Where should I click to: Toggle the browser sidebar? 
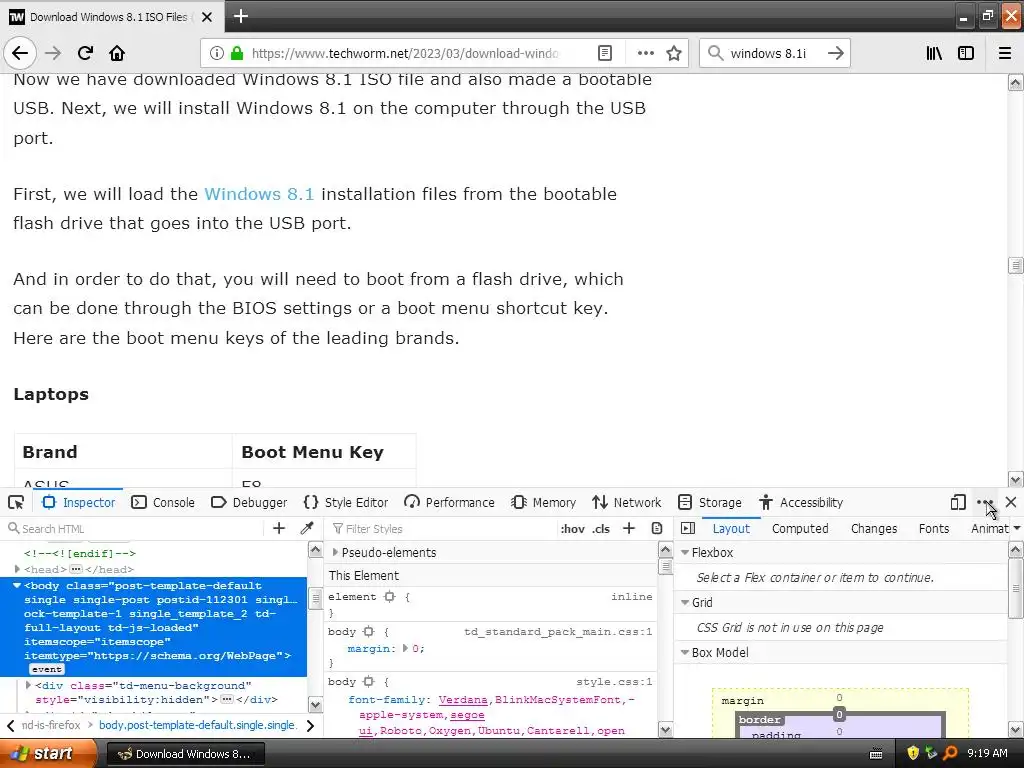point(966,53)
